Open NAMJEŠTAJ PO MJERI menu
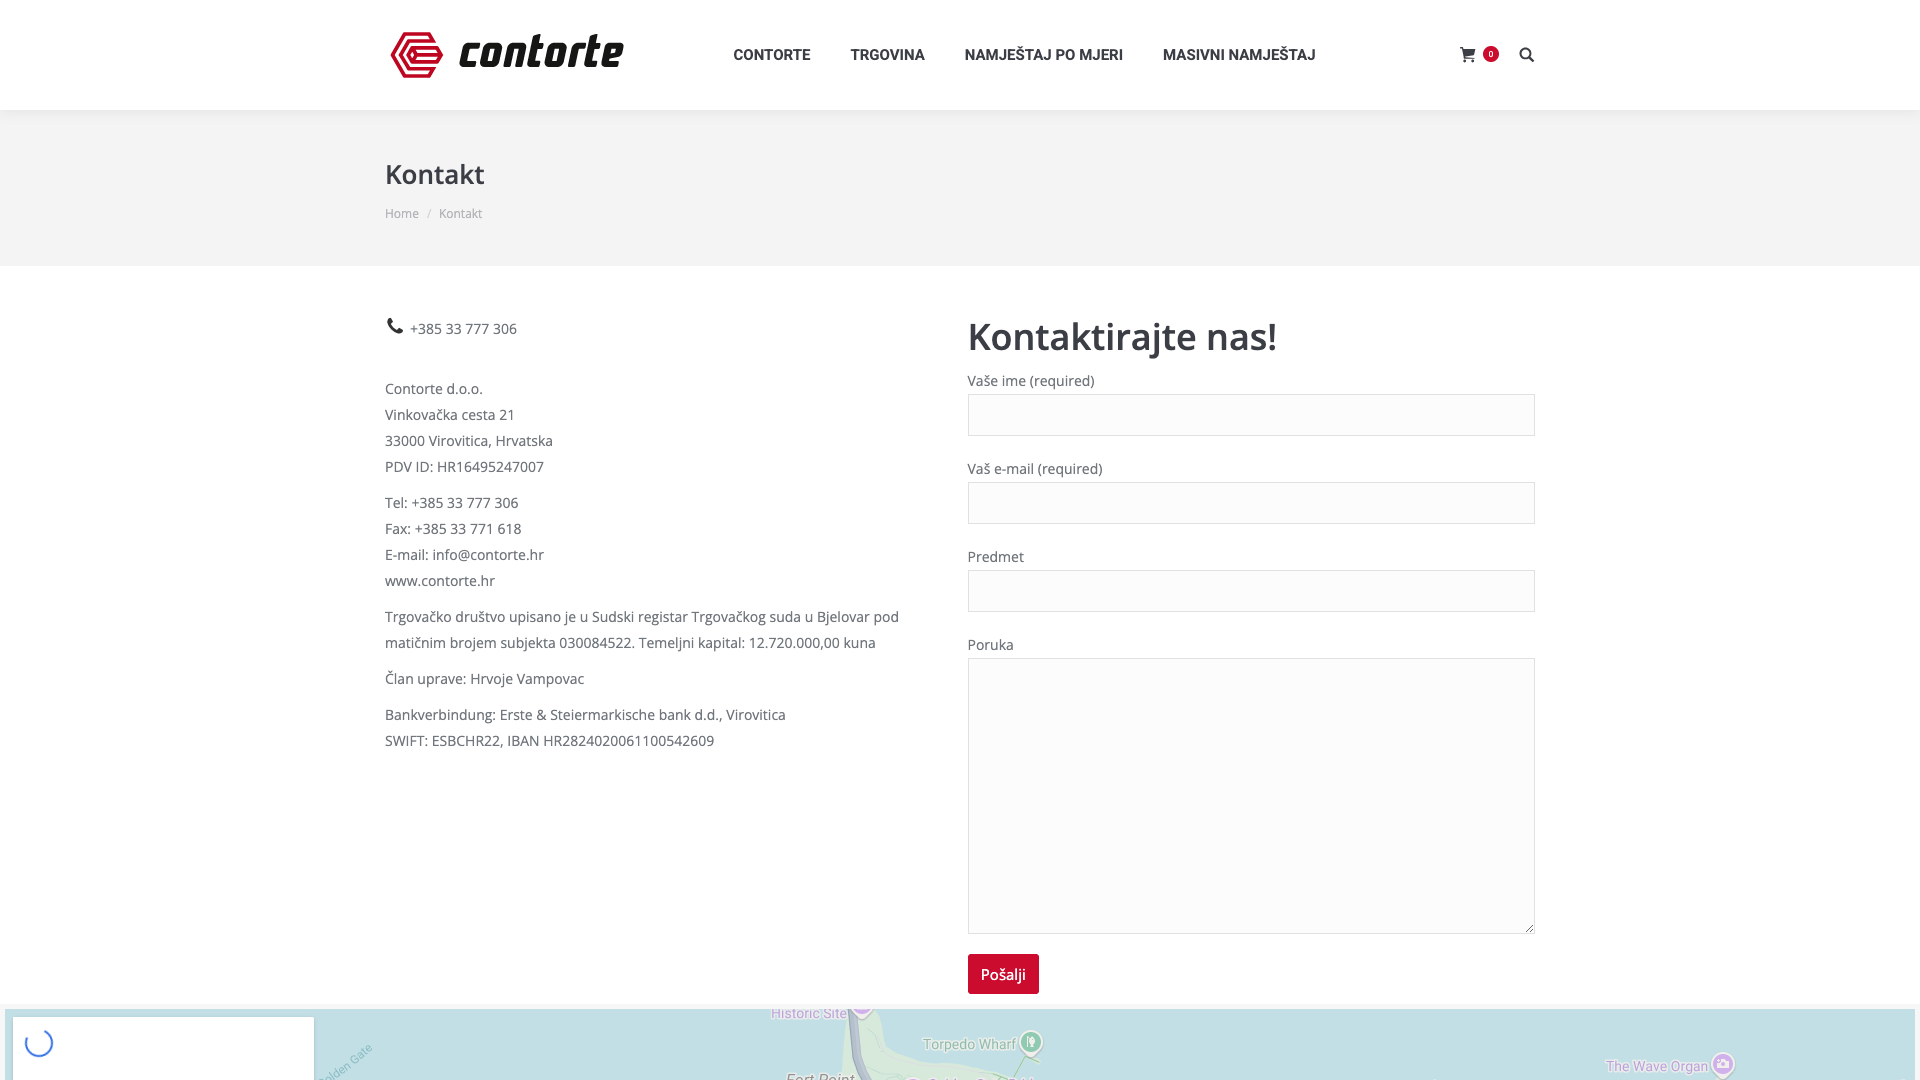Viewport: 1920px width, 1080px height. (1043, 55)
